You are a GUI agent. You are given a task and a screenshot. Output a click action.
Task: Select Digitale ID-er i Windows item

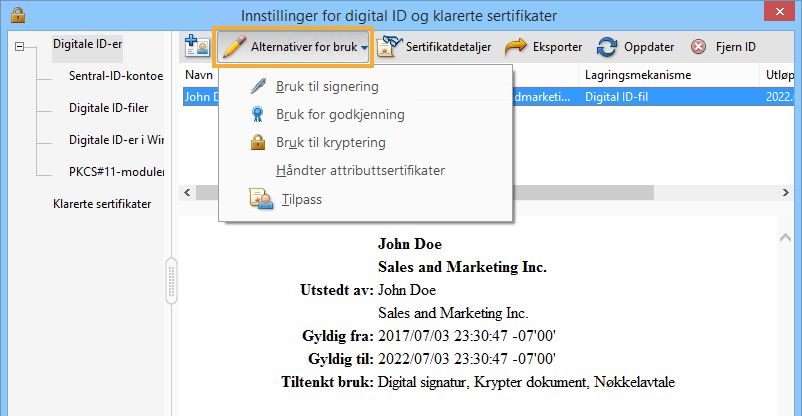[x=116, y=140]
